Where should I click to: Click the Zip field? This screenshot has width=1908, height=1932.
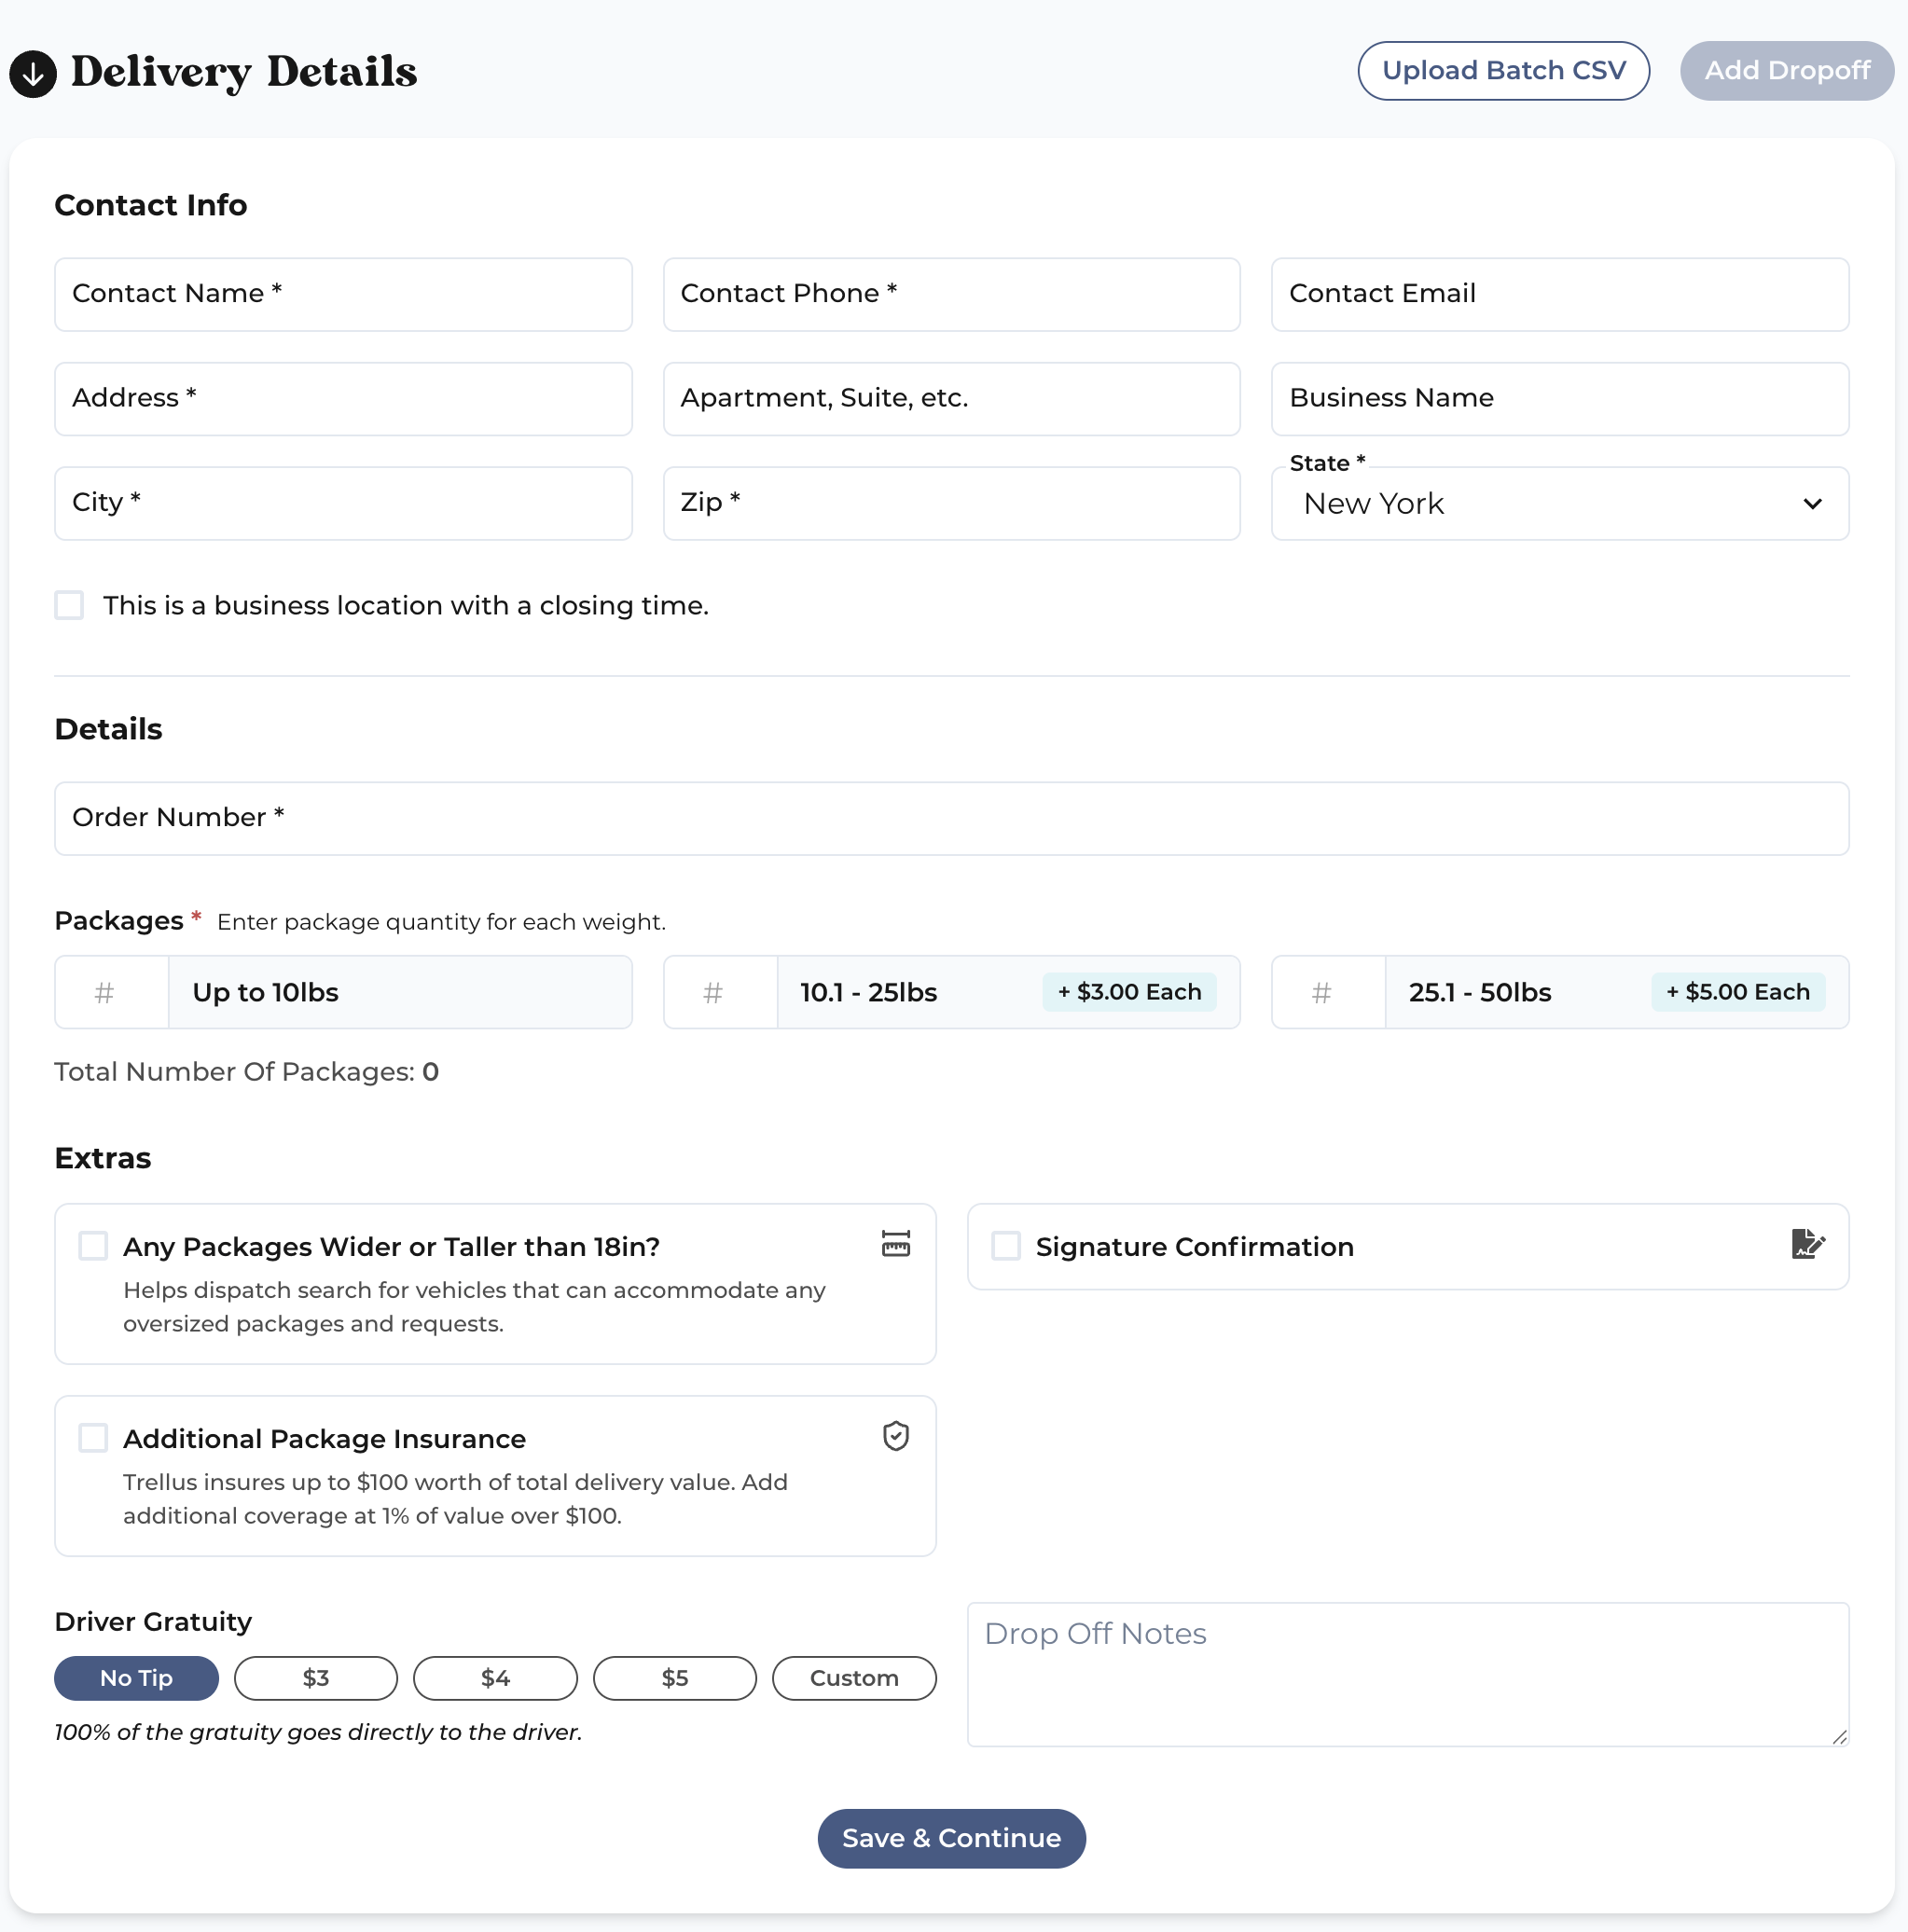pyautogui.click(x=951, y=503)
